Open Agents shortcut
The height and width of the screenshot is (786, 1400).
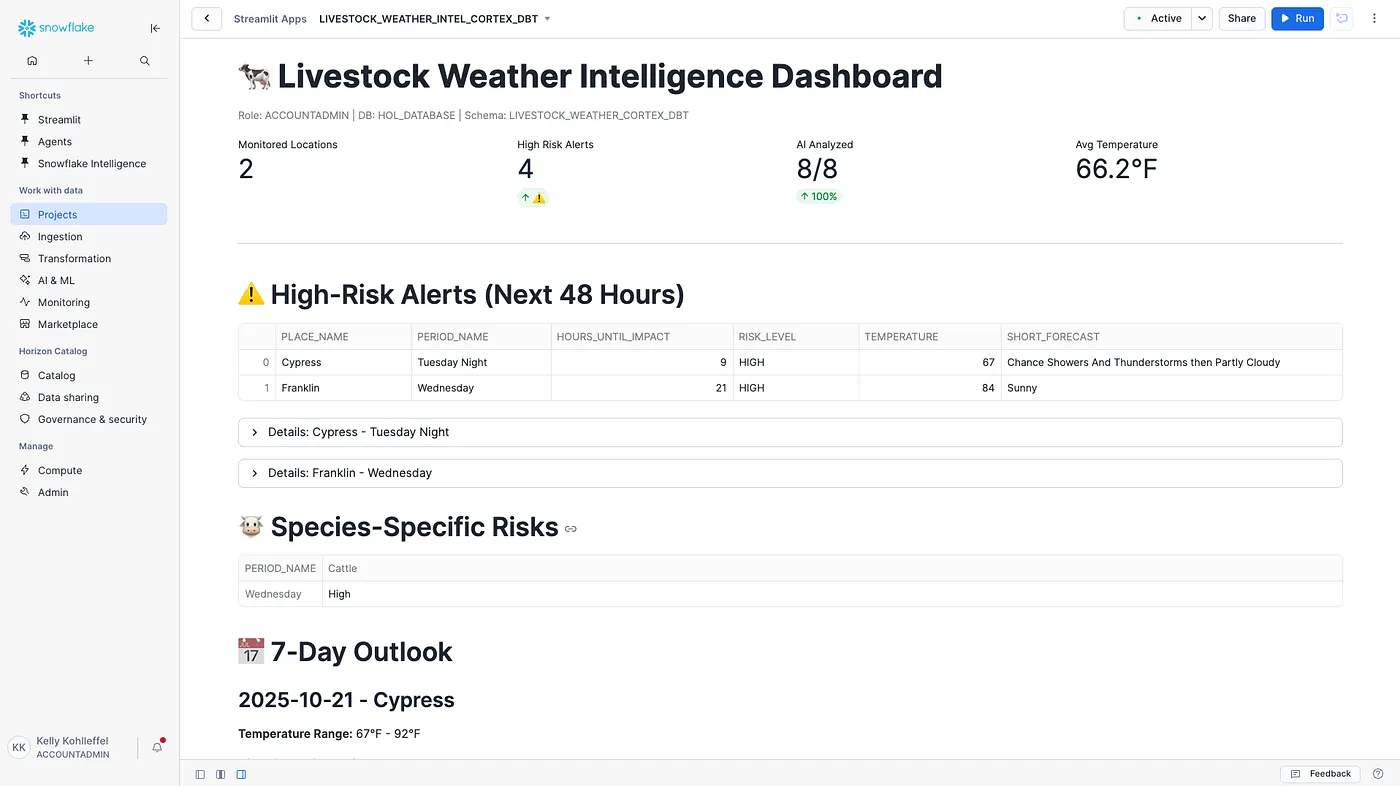click(x=55, y=141)
